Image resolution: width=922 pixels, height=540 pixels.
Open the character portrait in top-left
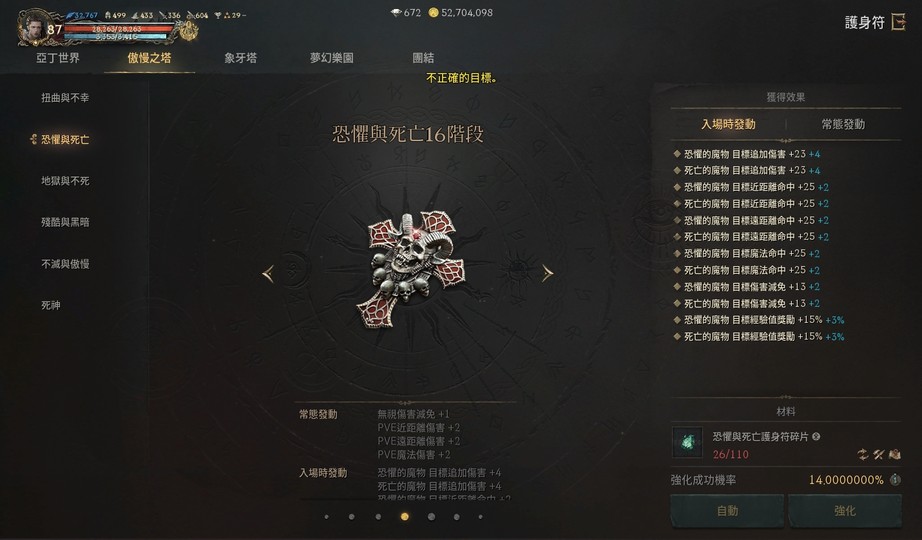click(32, 28)
